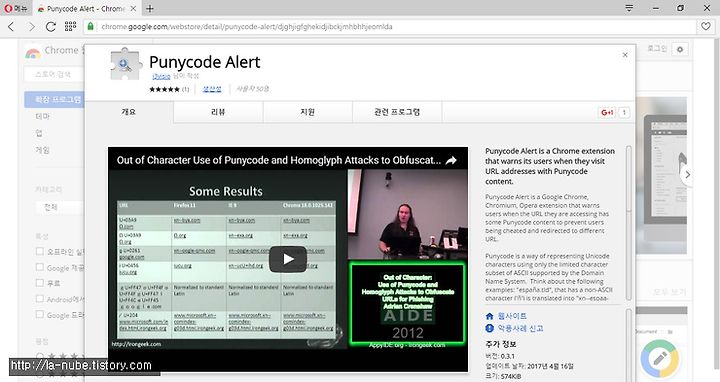This screenshot has width=720, height=382.
Task: Switch to the 지원 tab
Action: (x=307, y=112)
